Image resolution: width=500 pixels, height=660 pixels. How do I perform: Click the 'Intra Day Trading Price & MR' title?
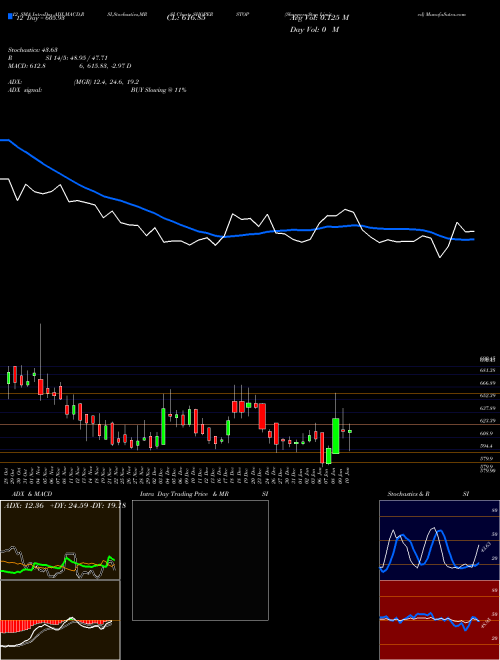[x=184, y=494]
